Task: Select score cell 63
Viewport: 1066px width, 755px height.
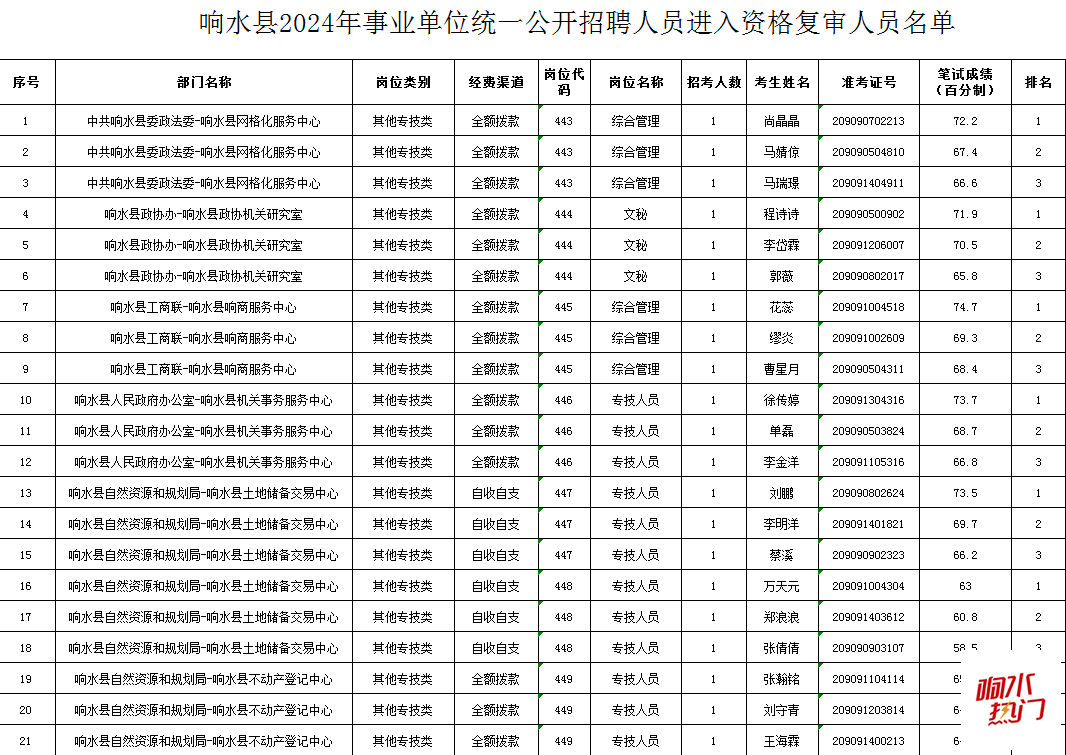Action: 965,586
